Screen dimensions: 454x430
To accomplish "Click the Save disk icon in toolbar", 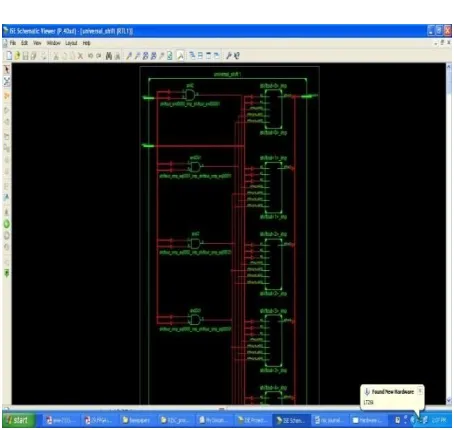I will (25, 56).
